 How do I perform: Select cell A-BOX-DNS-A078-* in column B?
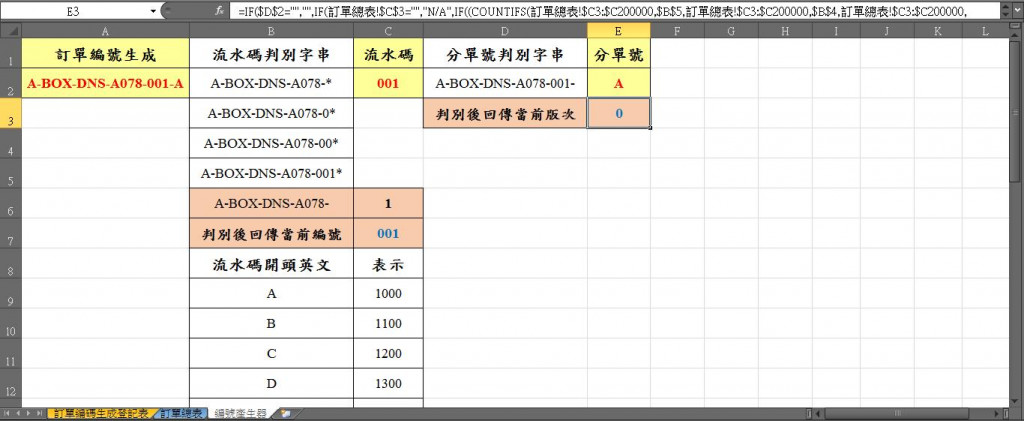[x=271, y=84]
